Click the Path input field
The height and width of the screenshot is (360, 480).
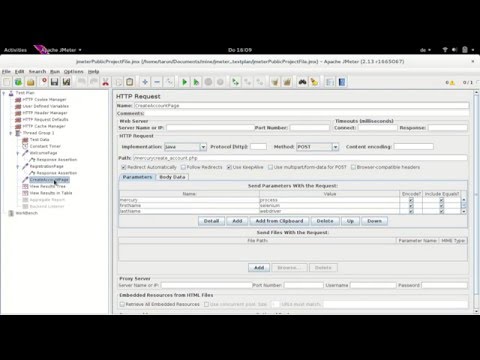point(300,158)
